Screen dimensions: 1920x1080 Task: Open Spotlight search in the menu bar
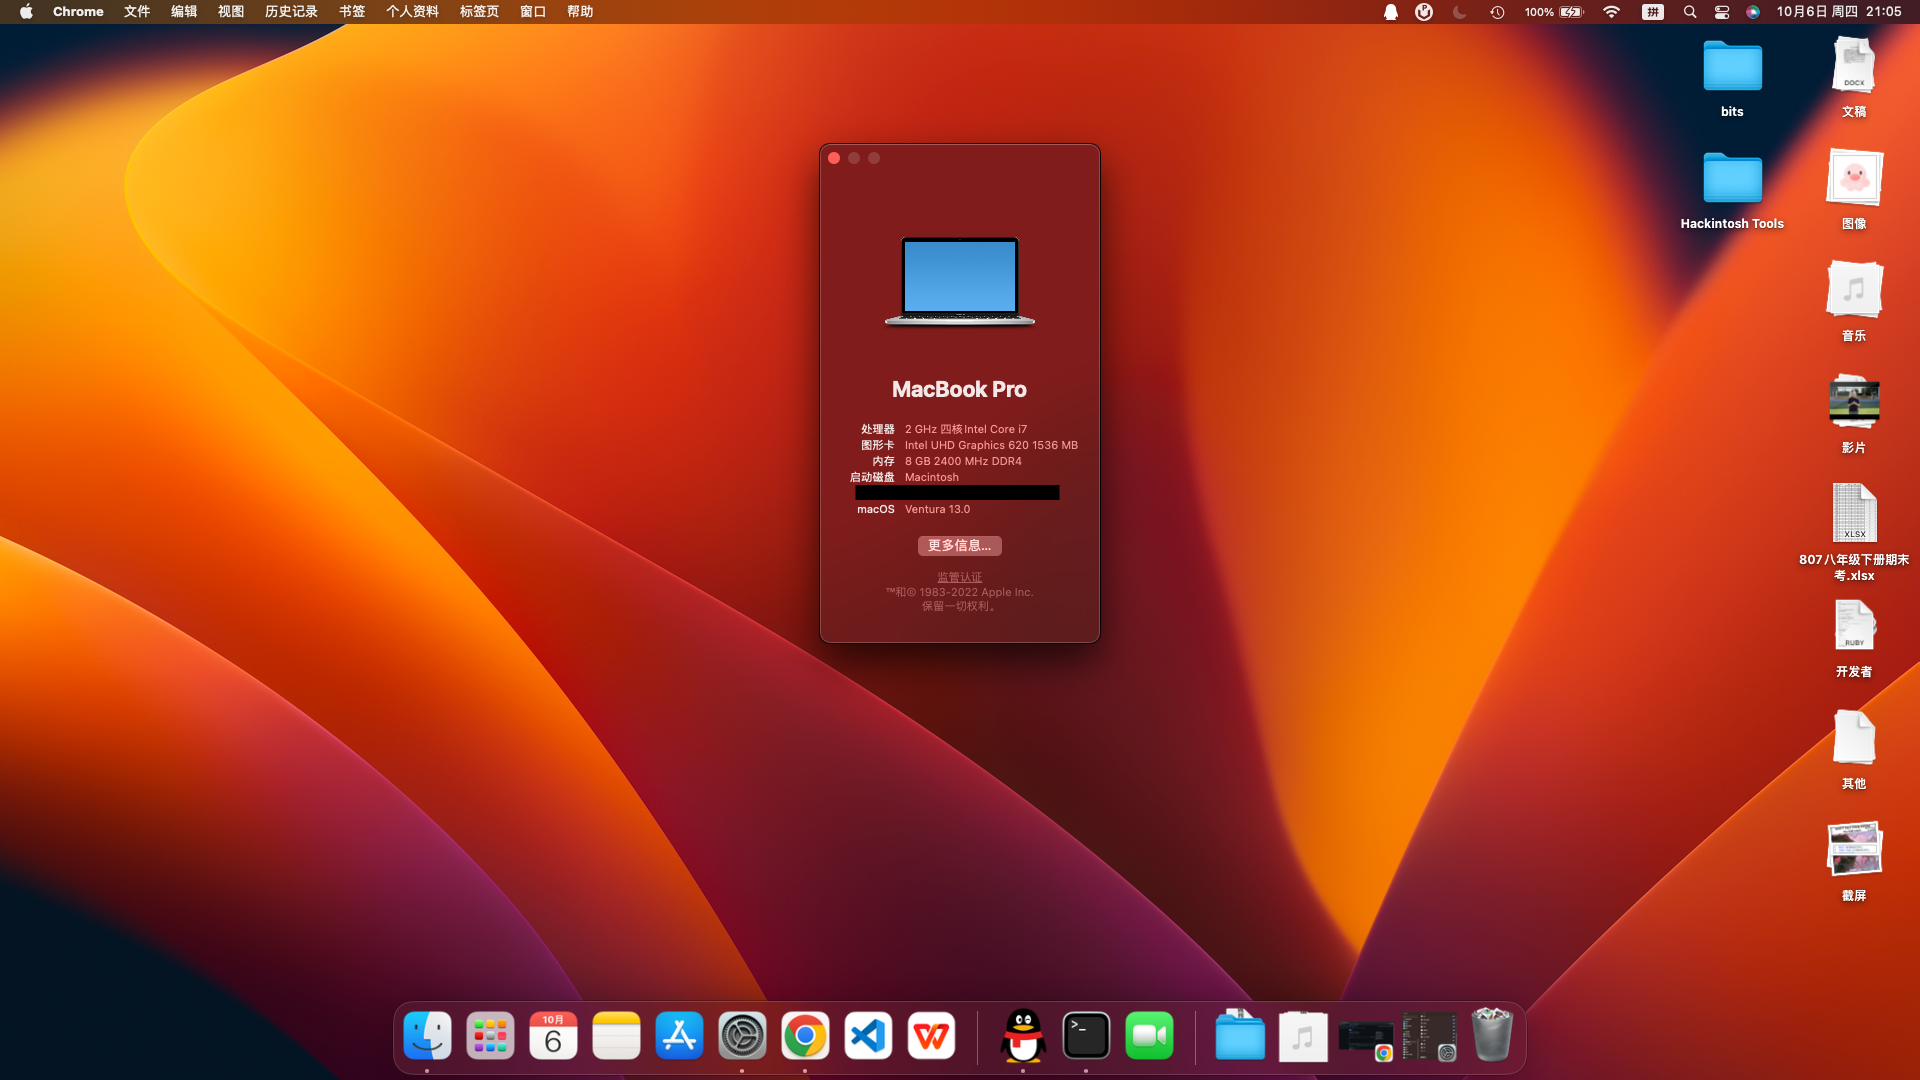tap(1689, 12)
